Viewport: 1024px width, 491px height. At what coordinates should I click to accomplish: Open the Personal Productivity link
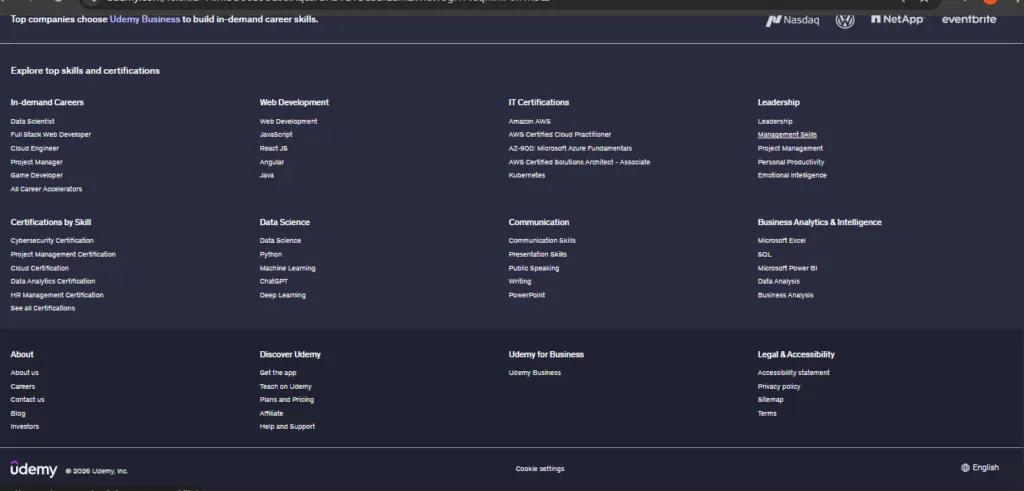(791, 162)
